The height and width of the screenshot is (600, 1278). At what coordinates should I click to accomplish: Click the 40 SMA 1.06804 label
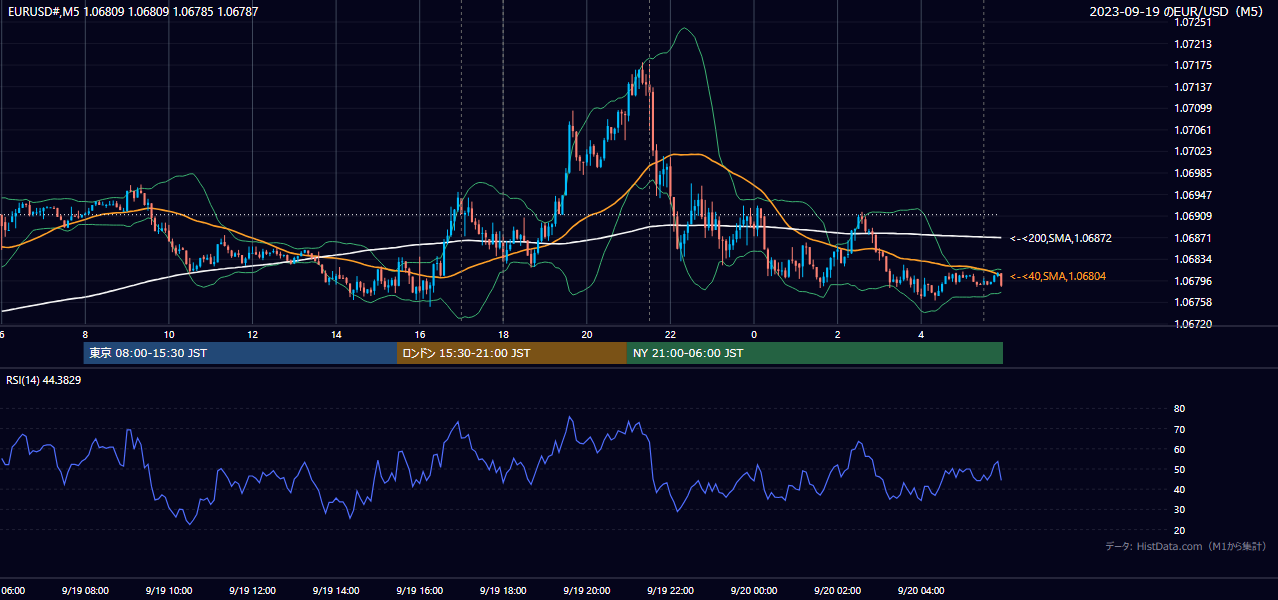coord(1058,276)
